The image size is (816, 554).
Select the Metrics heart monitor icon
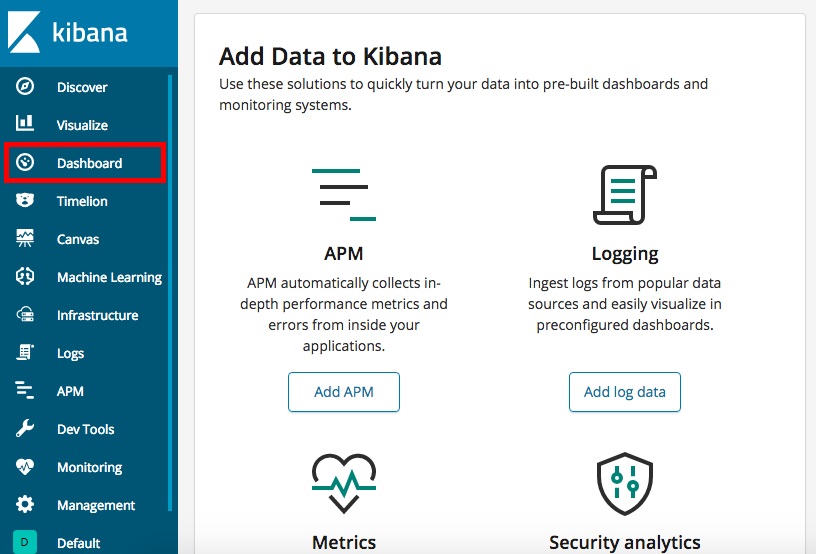coord(344,484)
